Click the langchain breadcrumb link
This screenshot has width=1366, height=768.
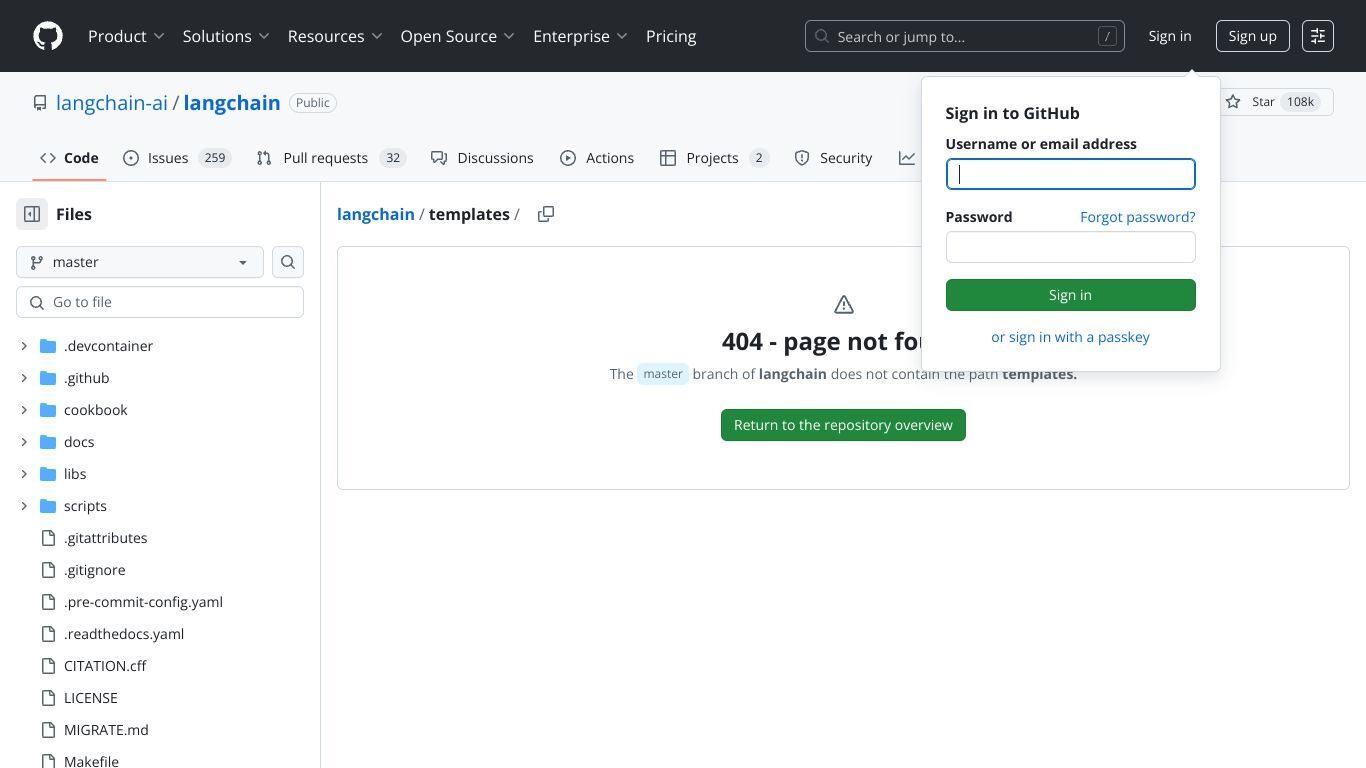coord(376,214)
